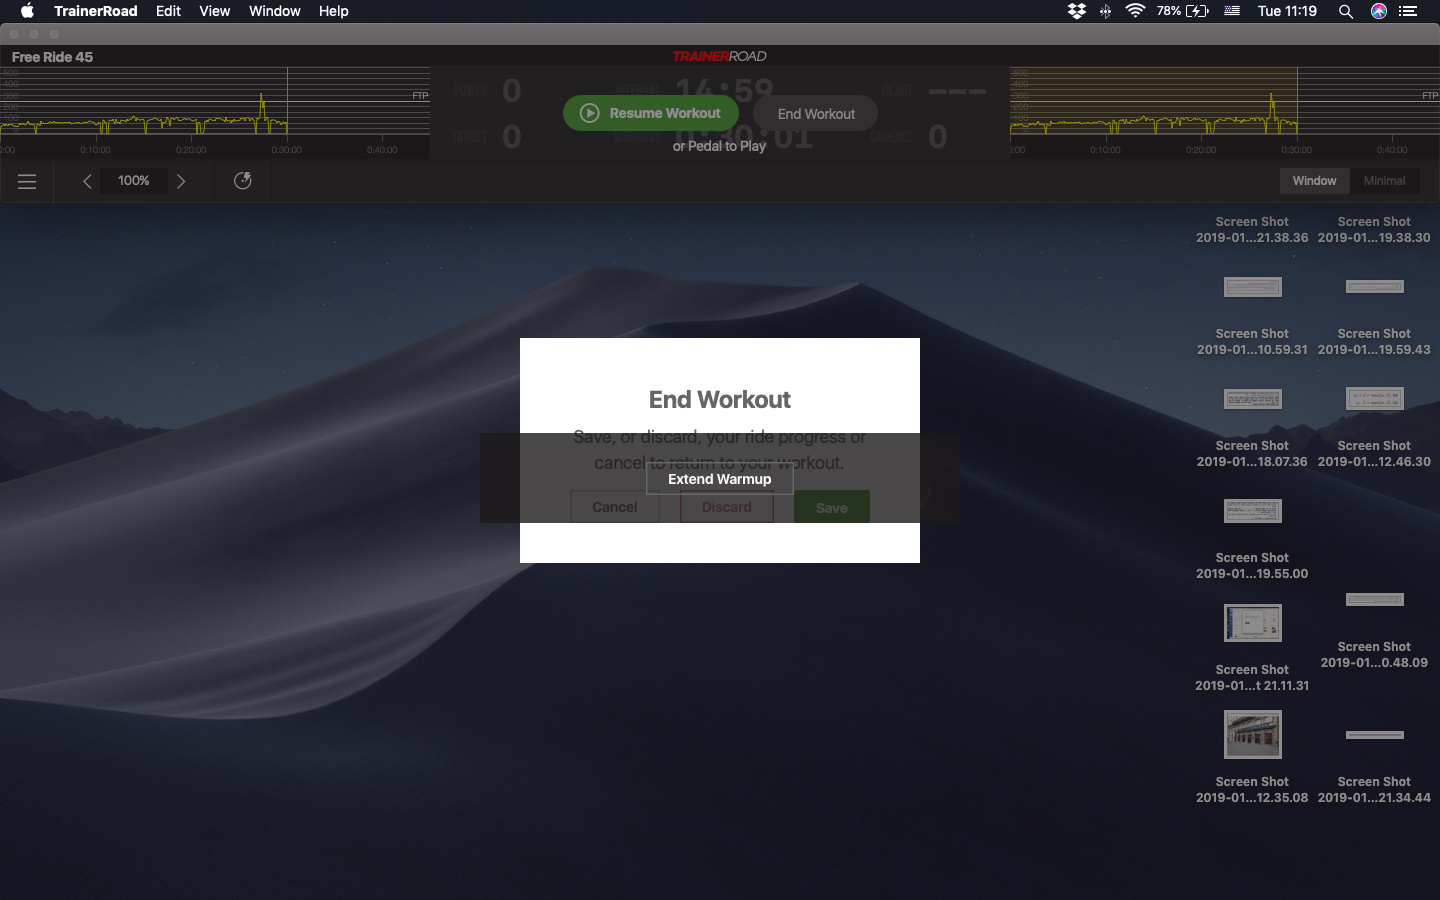
Task: Click Extend Warmup button
Action: click(x=720, y=479)
